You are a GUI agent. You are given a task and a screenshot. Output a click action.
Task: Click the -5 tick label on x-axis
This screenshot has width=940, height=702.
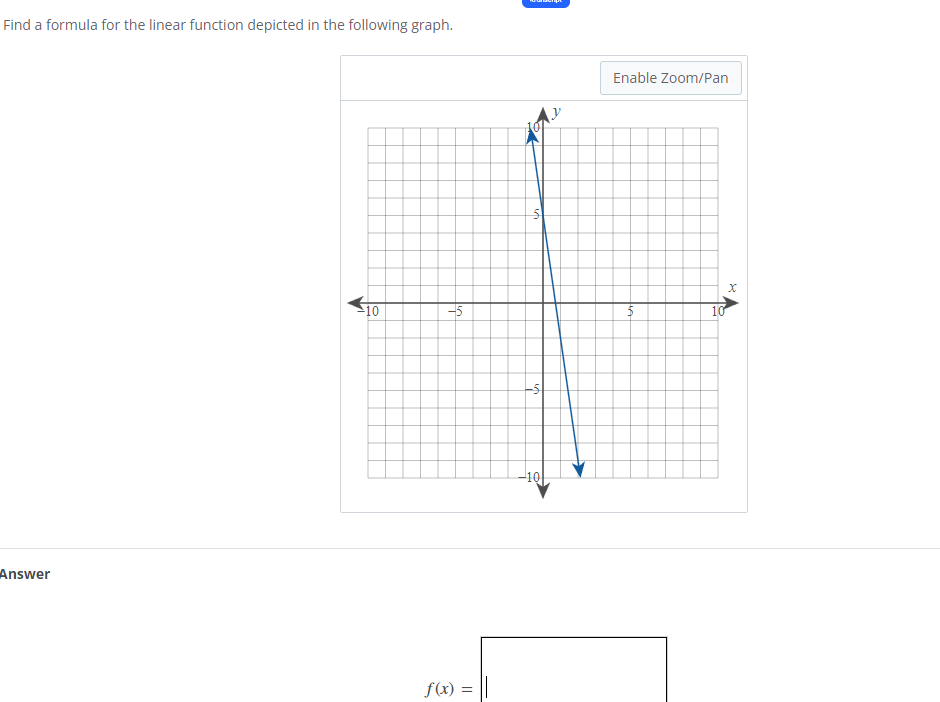(456, 311)
